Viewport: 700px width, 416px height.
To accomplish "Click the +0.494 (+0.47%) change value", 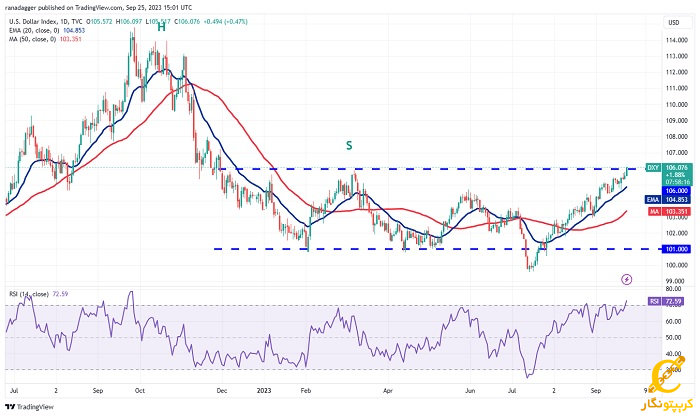I will 225,21.
